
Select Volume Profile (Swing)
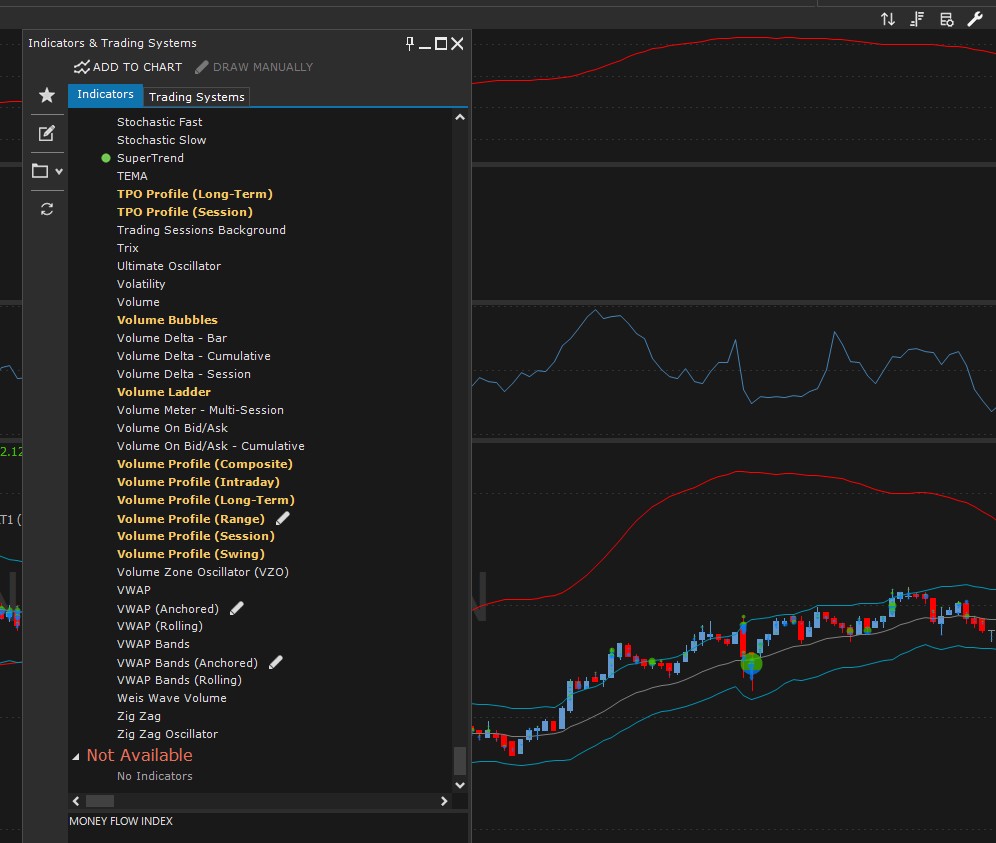tap(191, 554)
